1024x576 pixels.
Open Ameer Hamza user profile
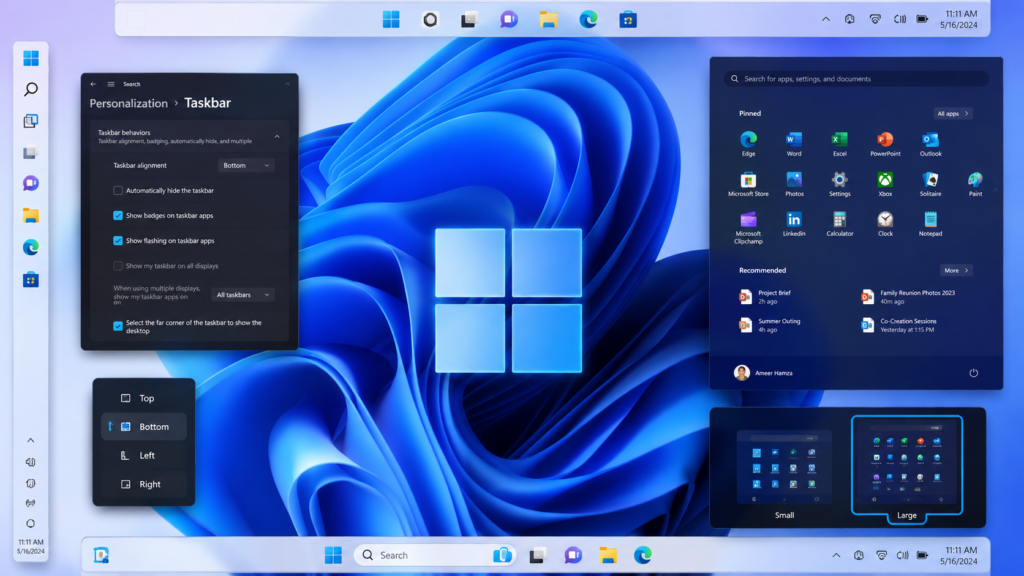point(763,373)
